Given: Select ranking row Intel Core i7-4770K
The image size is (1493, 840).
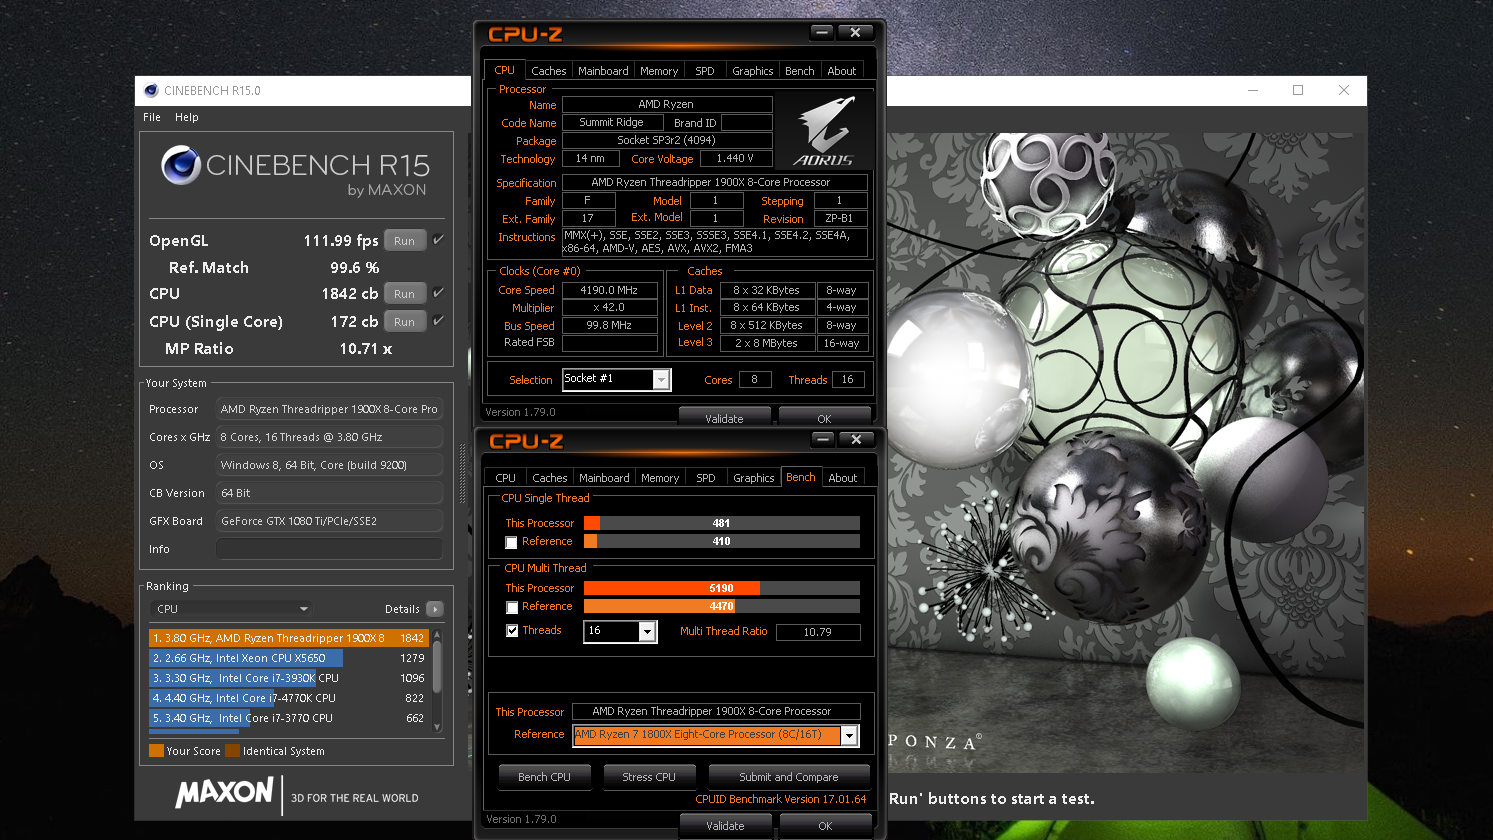Looking at the screenshot, I should pos(289,698).
